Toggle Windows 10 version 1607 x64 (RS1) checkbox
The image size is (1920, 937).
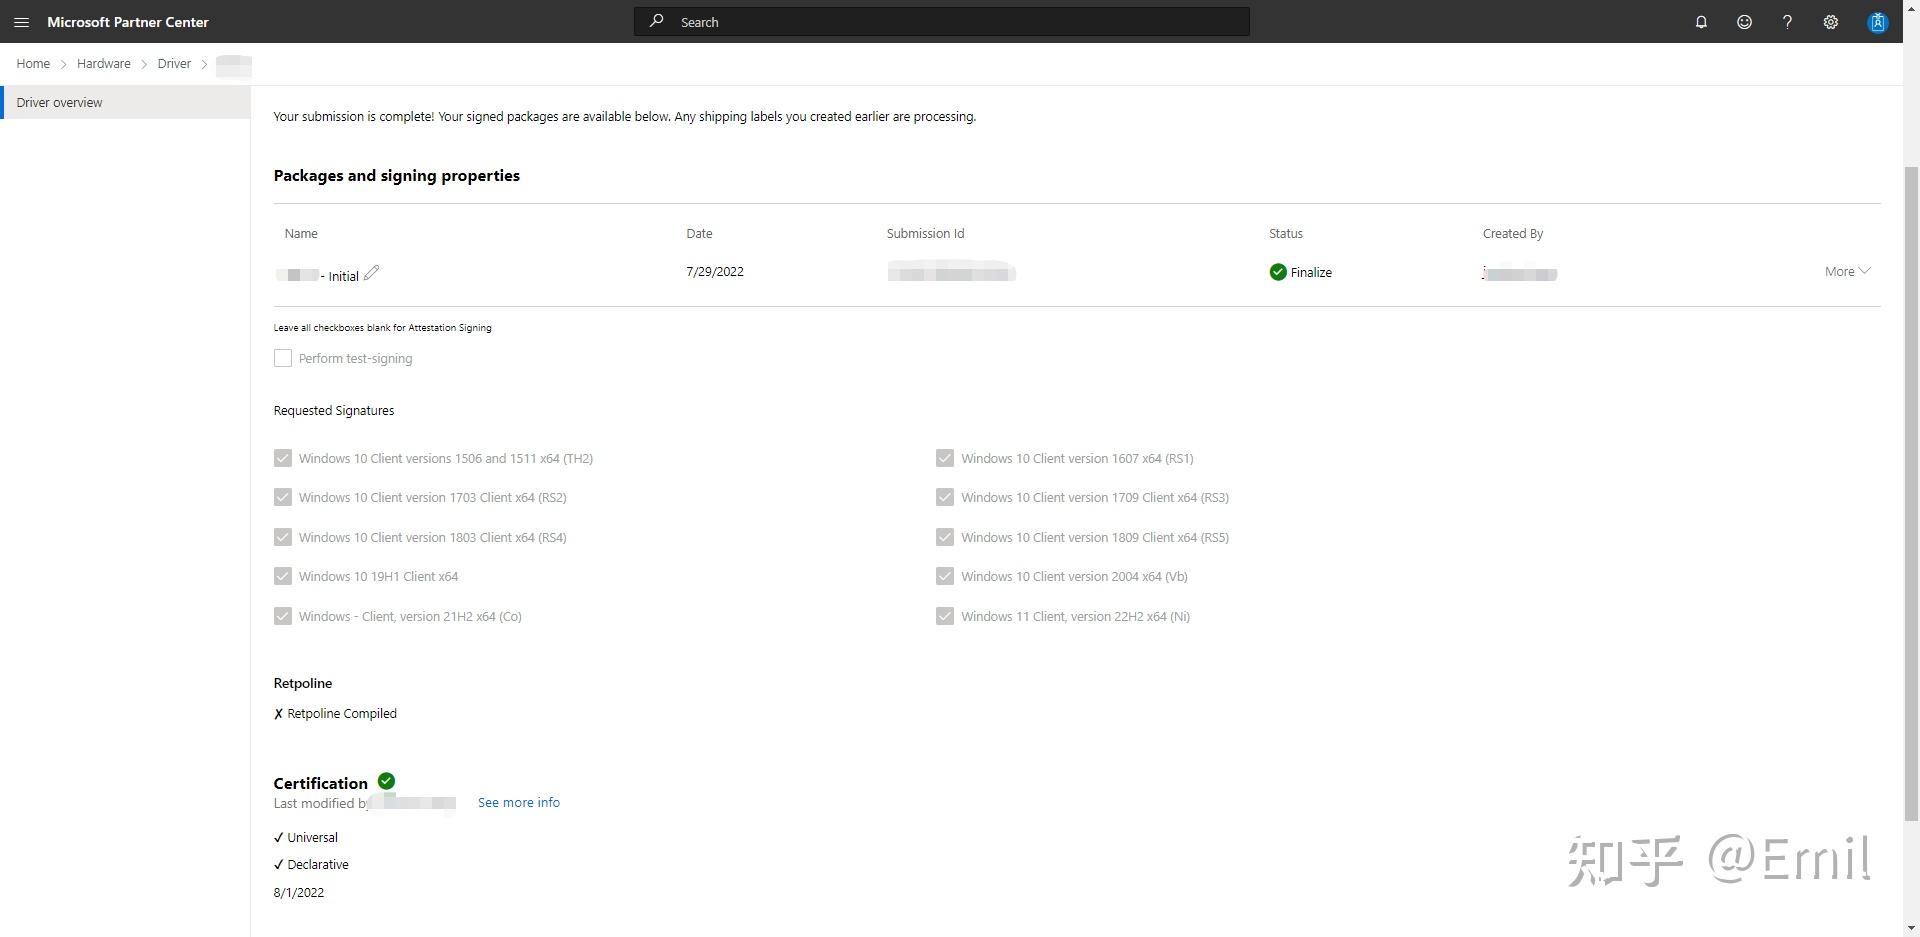(945, 458)
